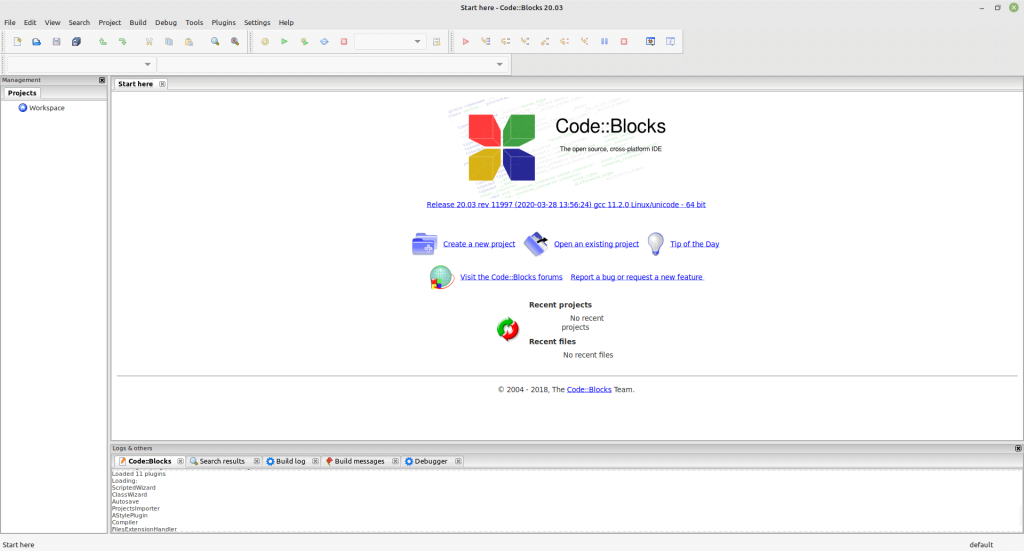This screenshot has width=1024, height=551.
Task: Click Create a new project link
Action: click(x=479, y=244)
